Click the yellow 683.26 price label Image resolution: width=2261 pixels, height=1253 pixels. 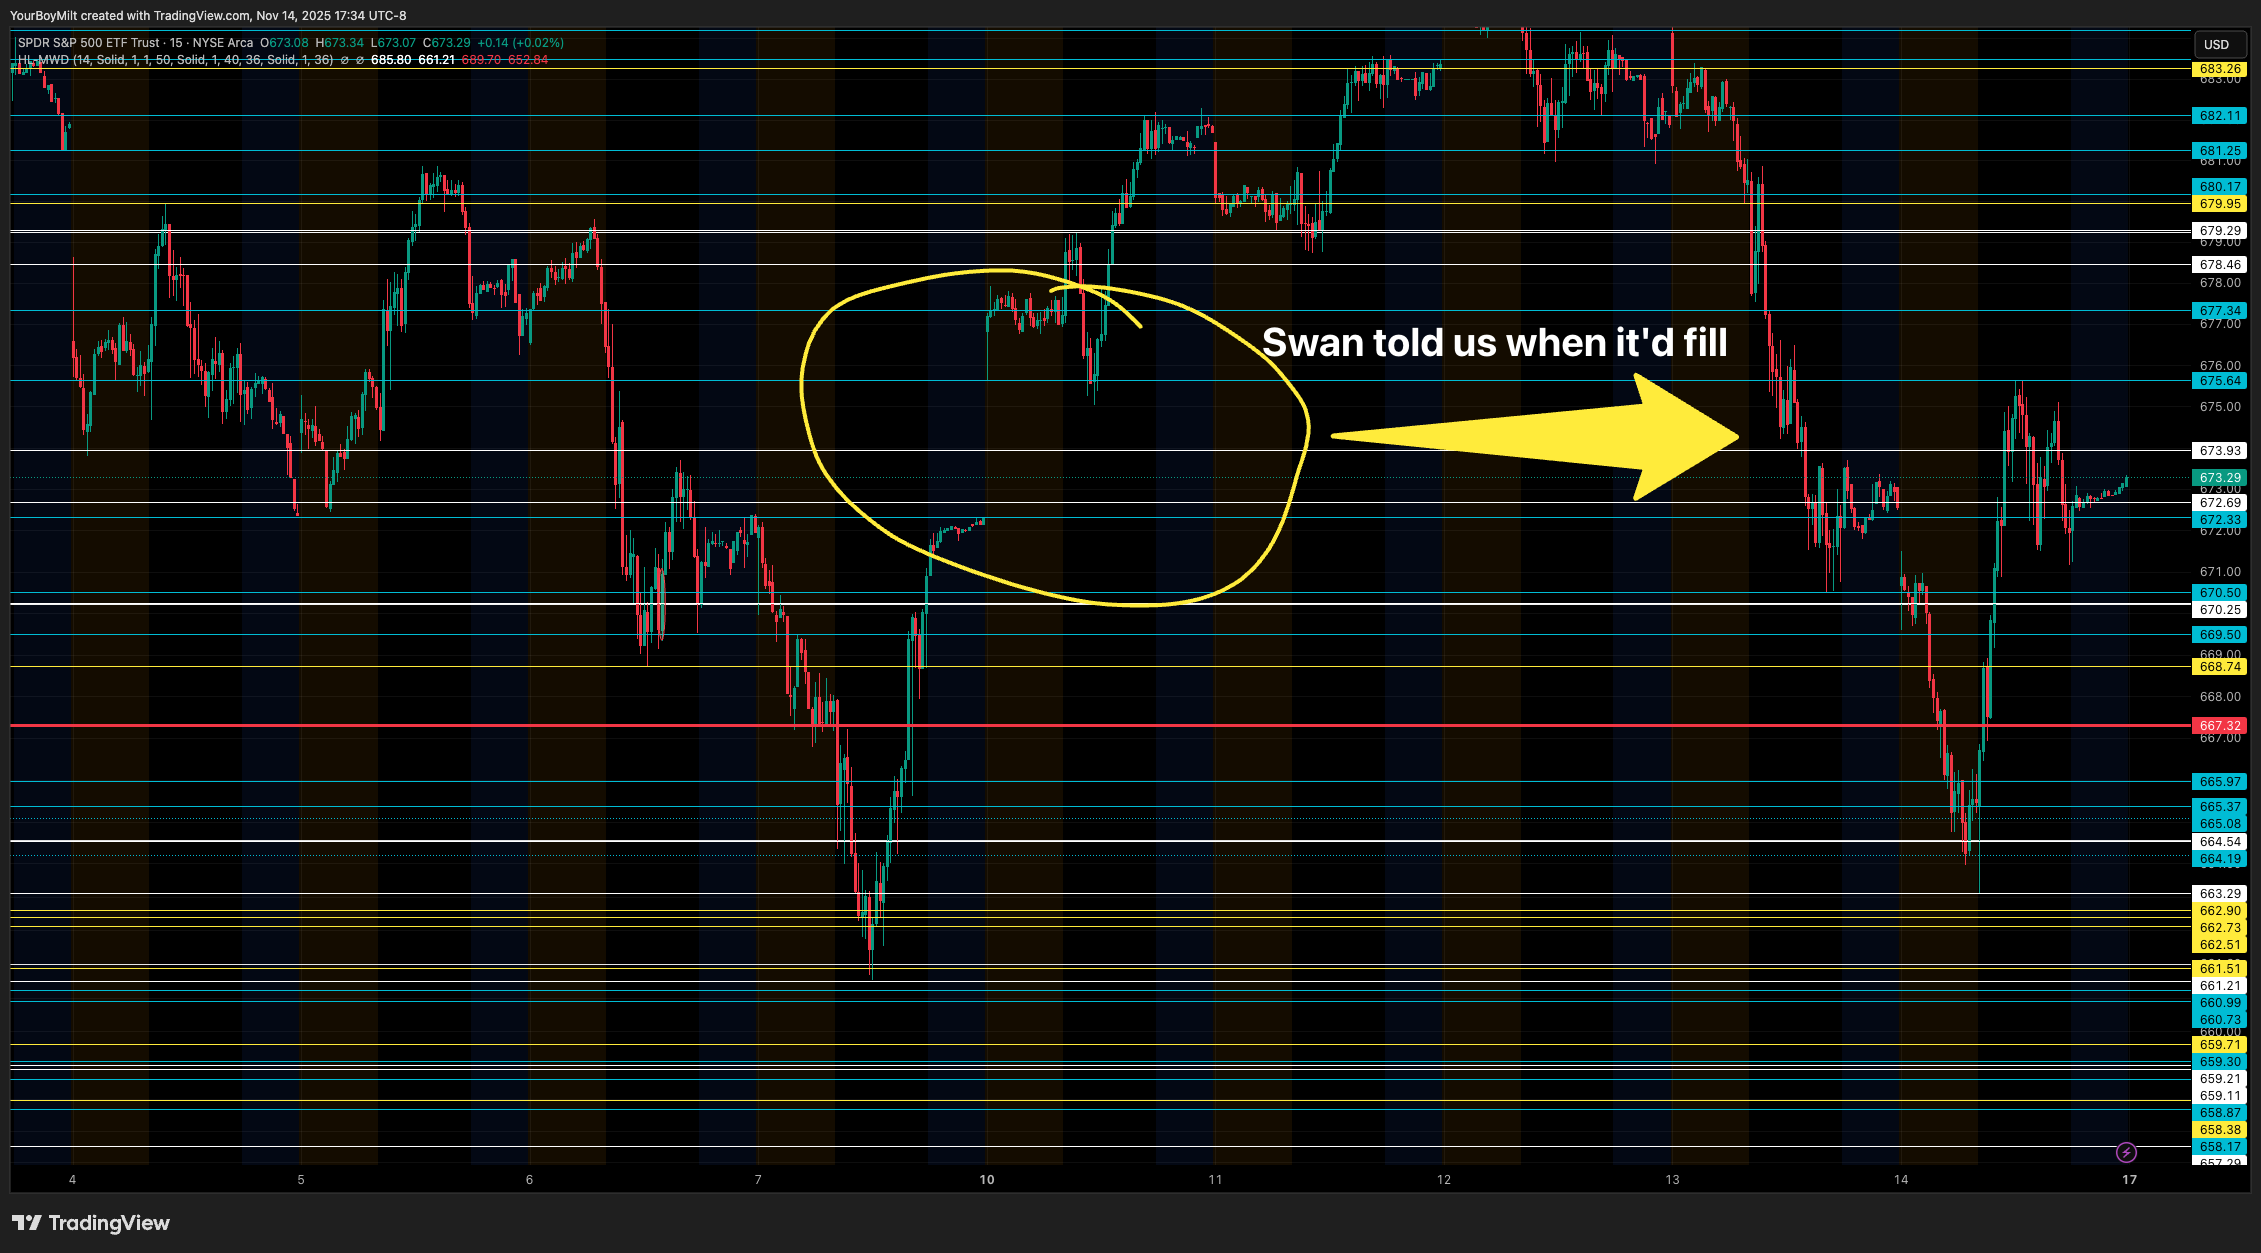[x=2219, y=69]
